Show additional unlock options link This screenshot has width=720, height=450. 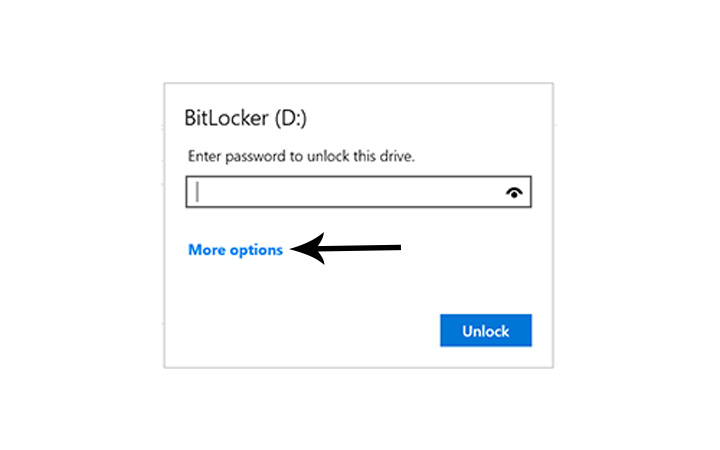(236, 250)
